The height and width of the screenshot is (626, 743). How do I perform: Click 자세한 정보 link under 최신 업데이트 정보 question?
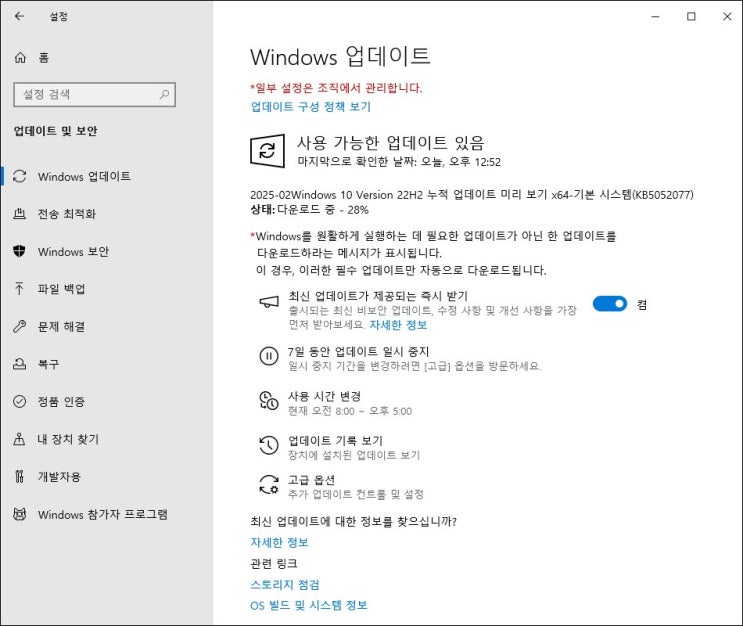point(279,542)
